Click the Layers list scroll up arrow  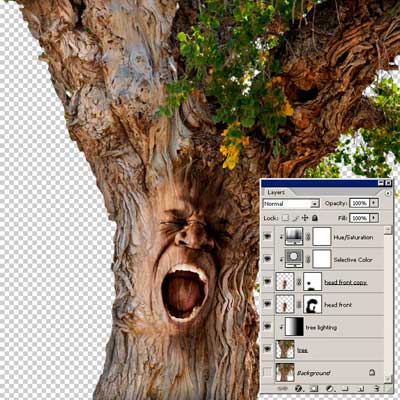388,230
